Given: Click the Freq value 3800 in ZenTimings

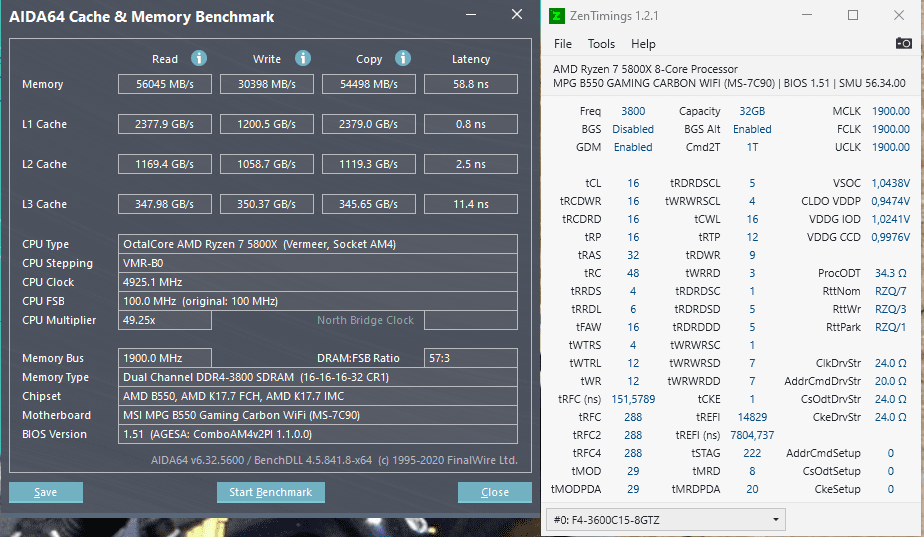Looking at the screenshot, I should point(633,111).
